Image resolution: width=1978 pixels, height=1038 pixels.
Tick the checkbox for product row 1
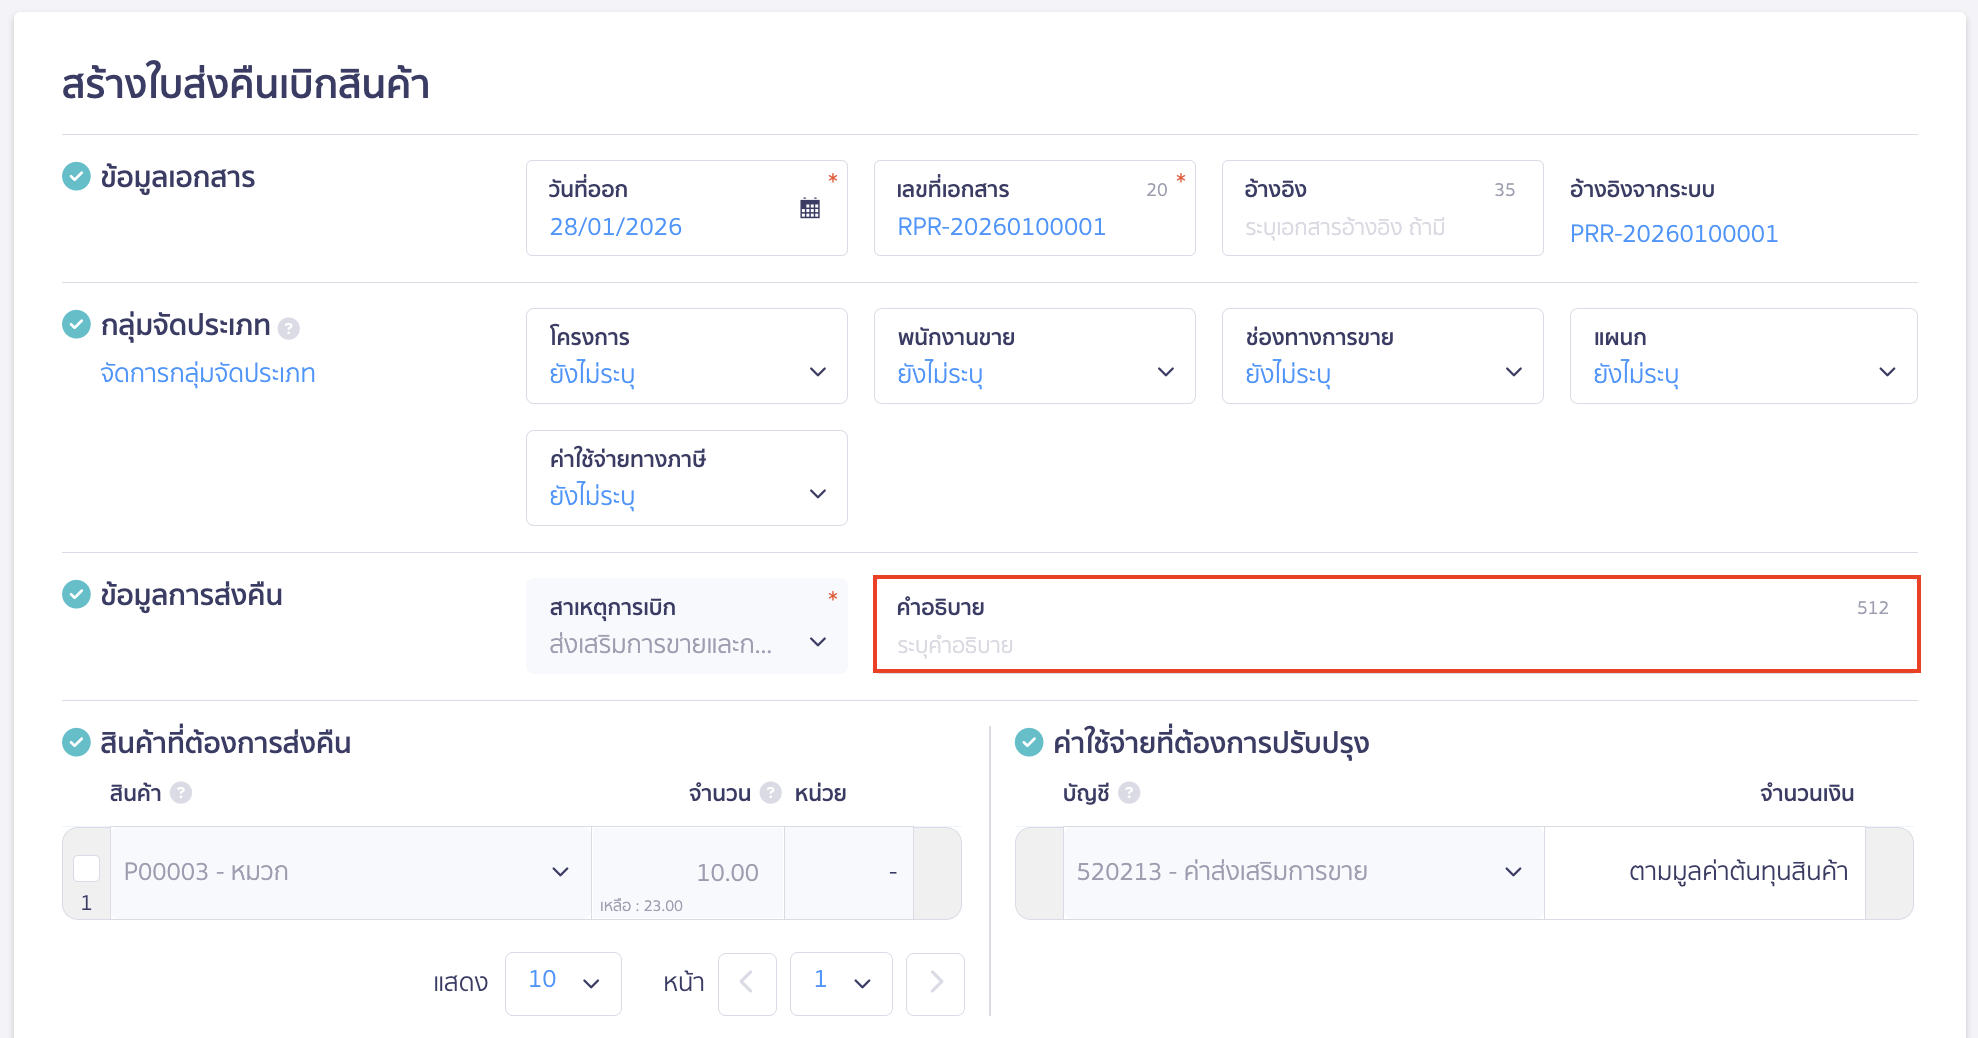87,868
